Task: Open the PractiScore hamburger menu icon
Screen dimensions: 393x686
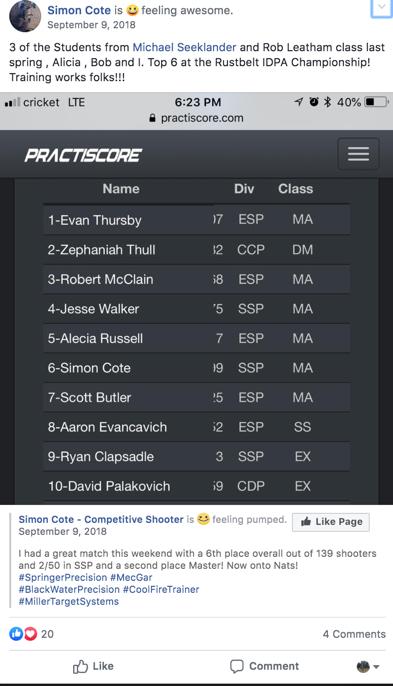Action: [358, 154]
